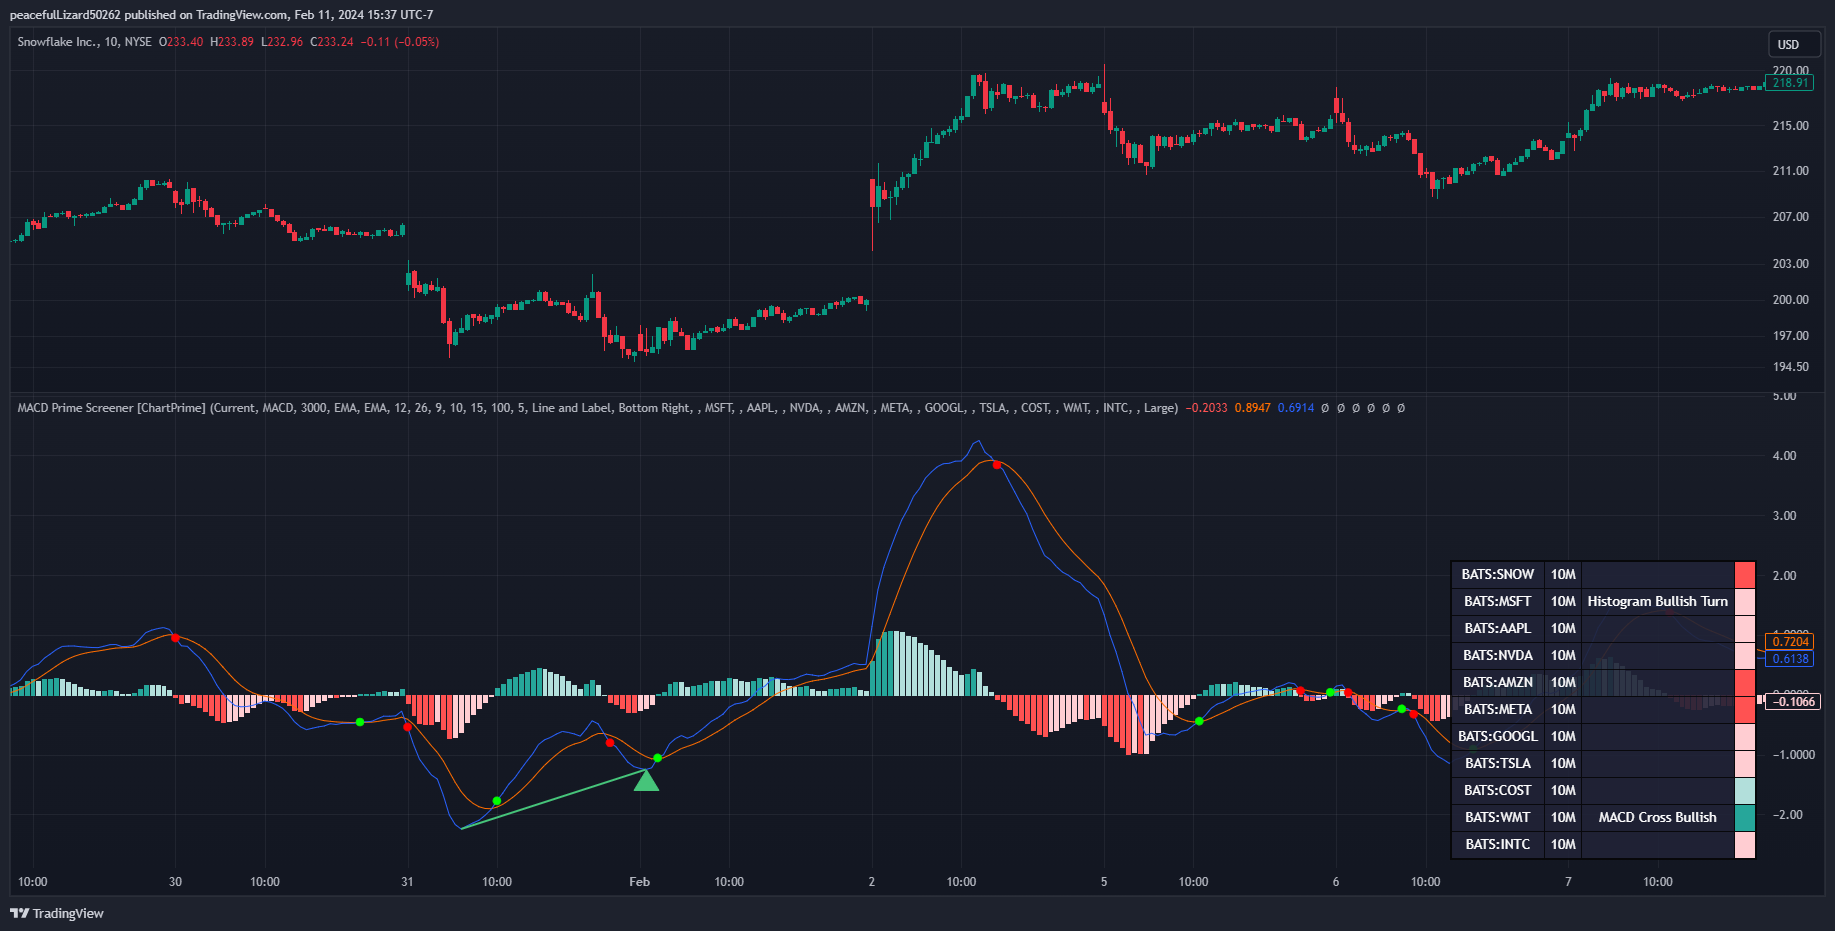
Task: Click the red dot at MACD peak
Action: coord(996,465)
